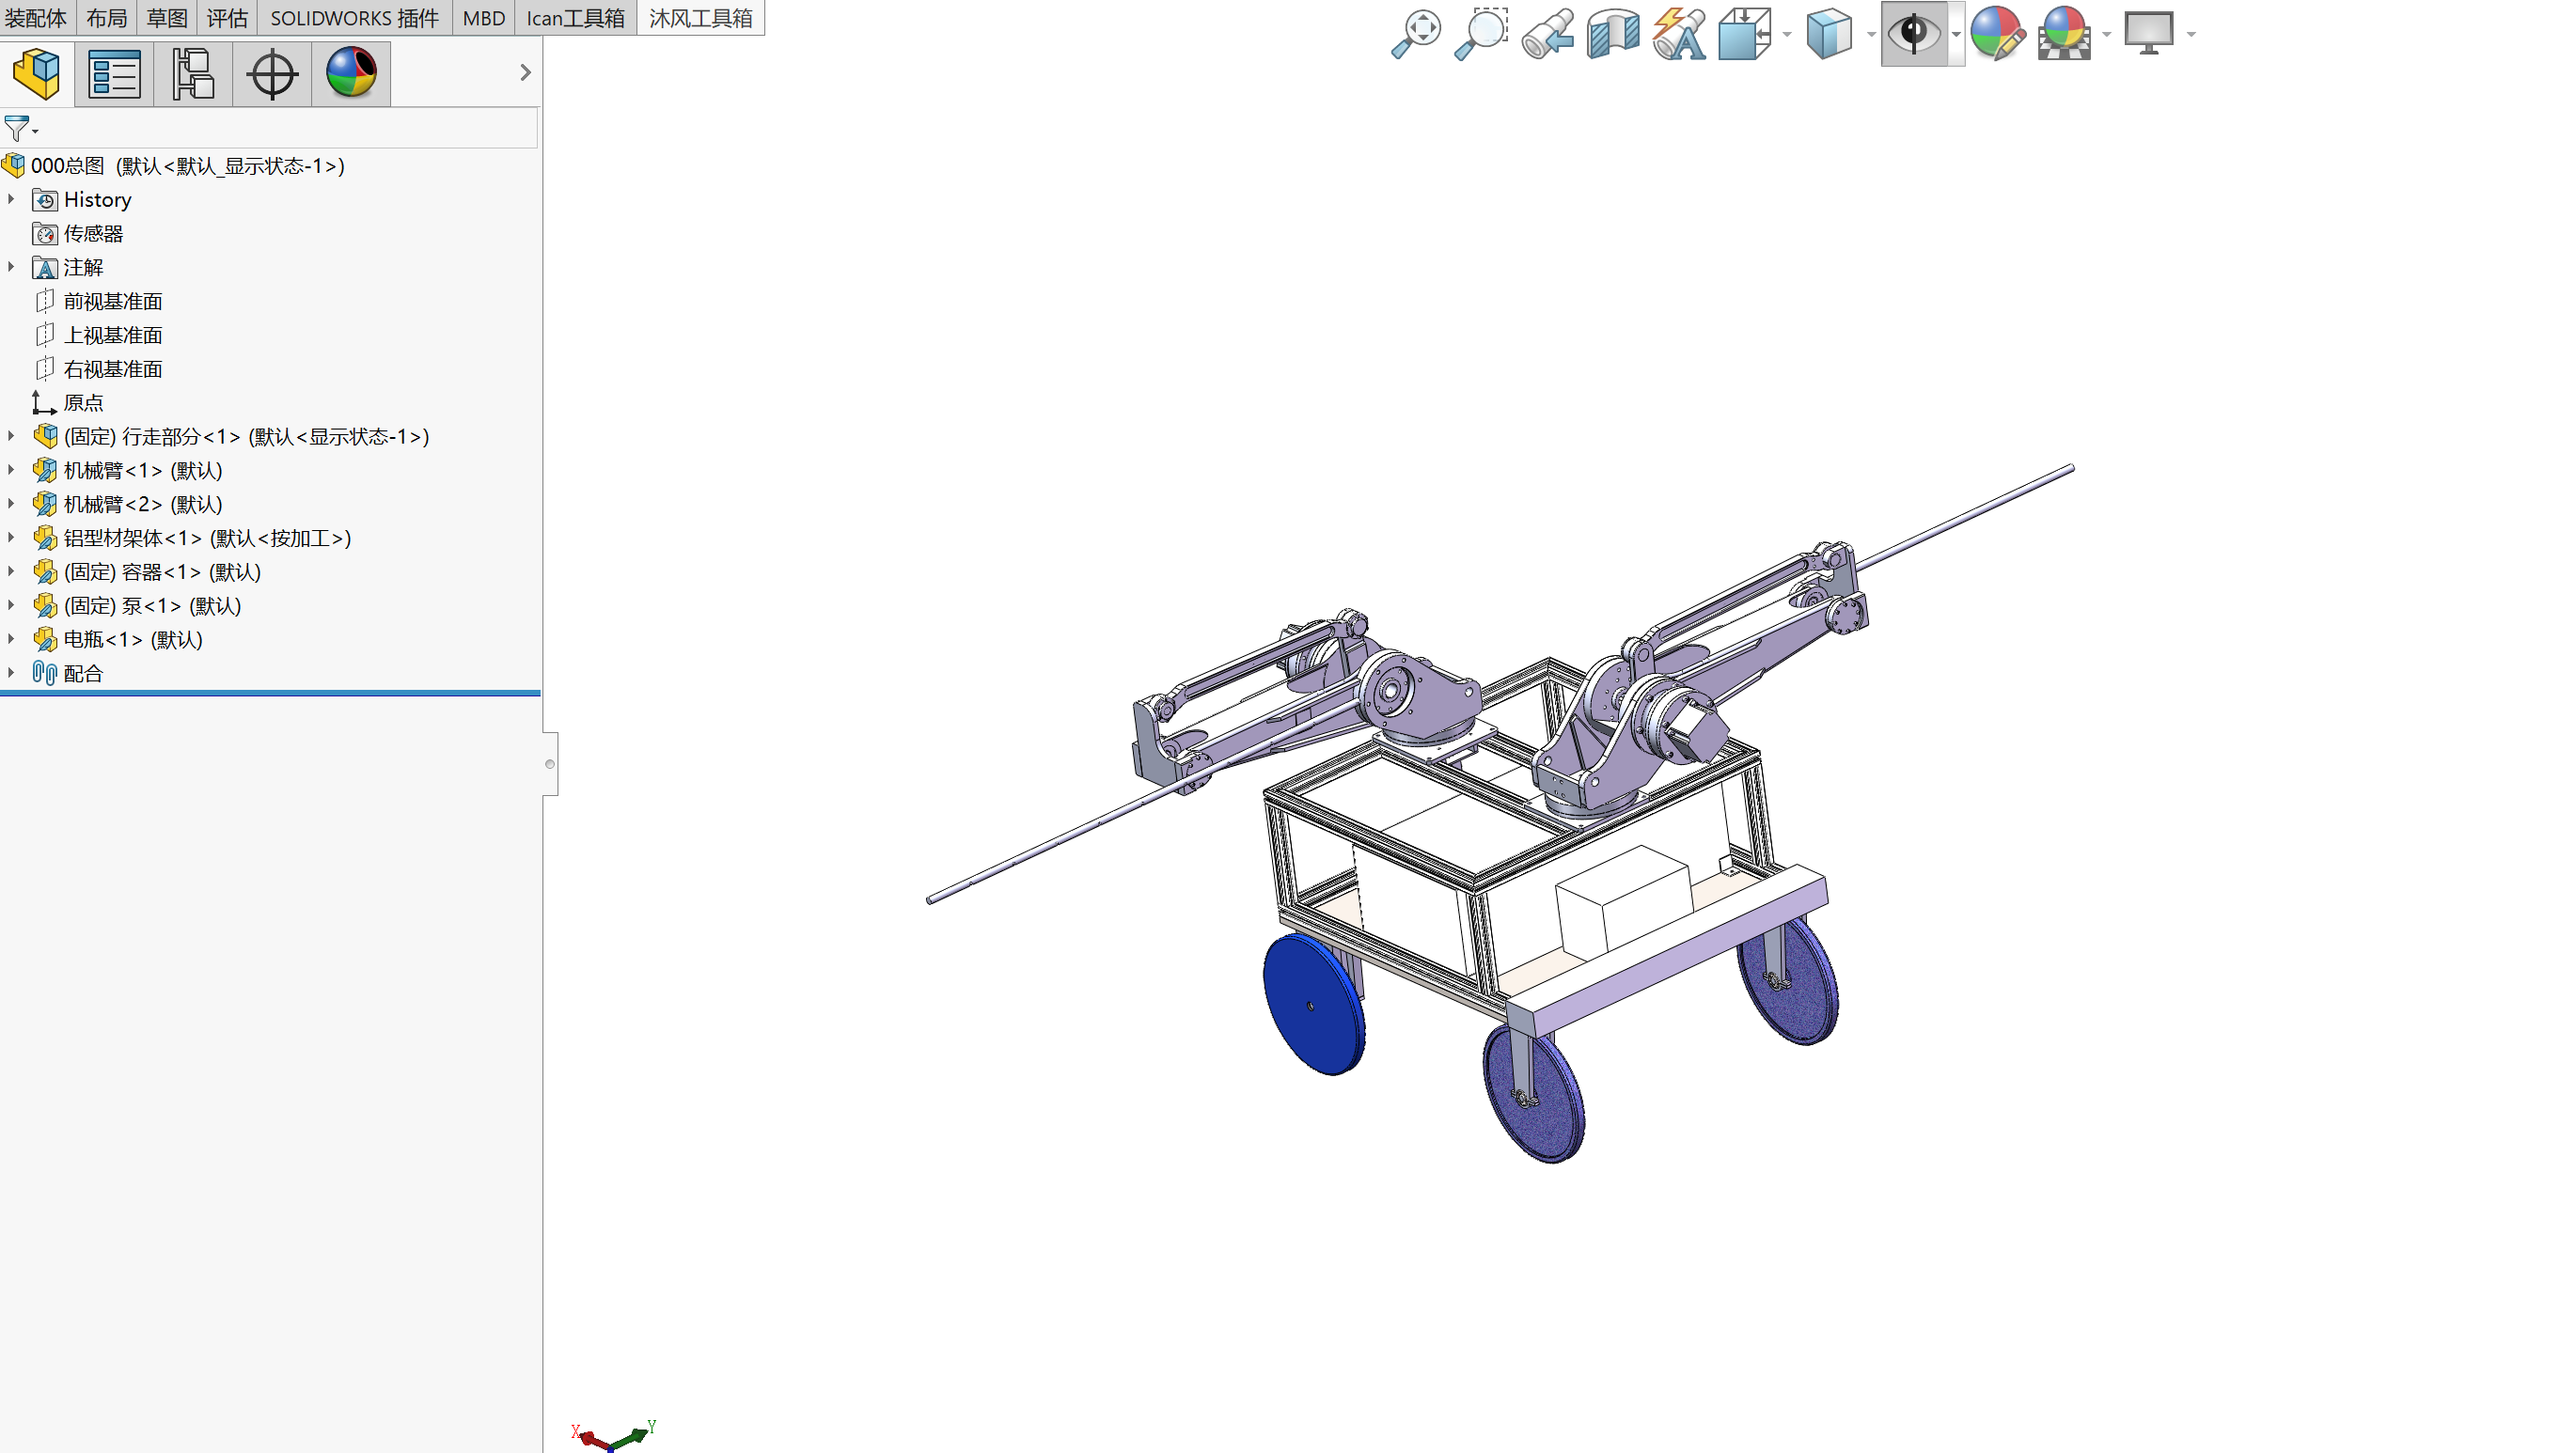Image resolution: width=2576 pixels, height=1453 pixels.
Task: Select 电瓶<1> part
Action: [133, 640]
